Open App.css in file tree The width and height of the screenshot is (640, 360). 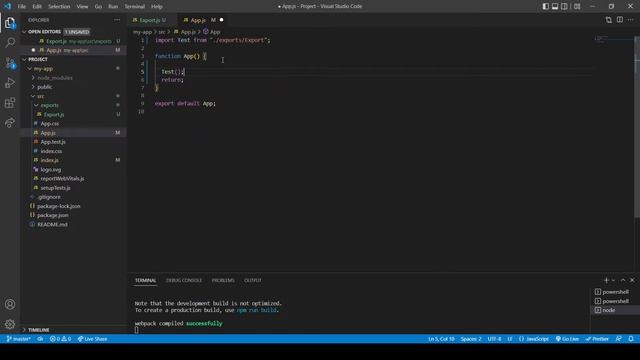[x=73, y=123]
